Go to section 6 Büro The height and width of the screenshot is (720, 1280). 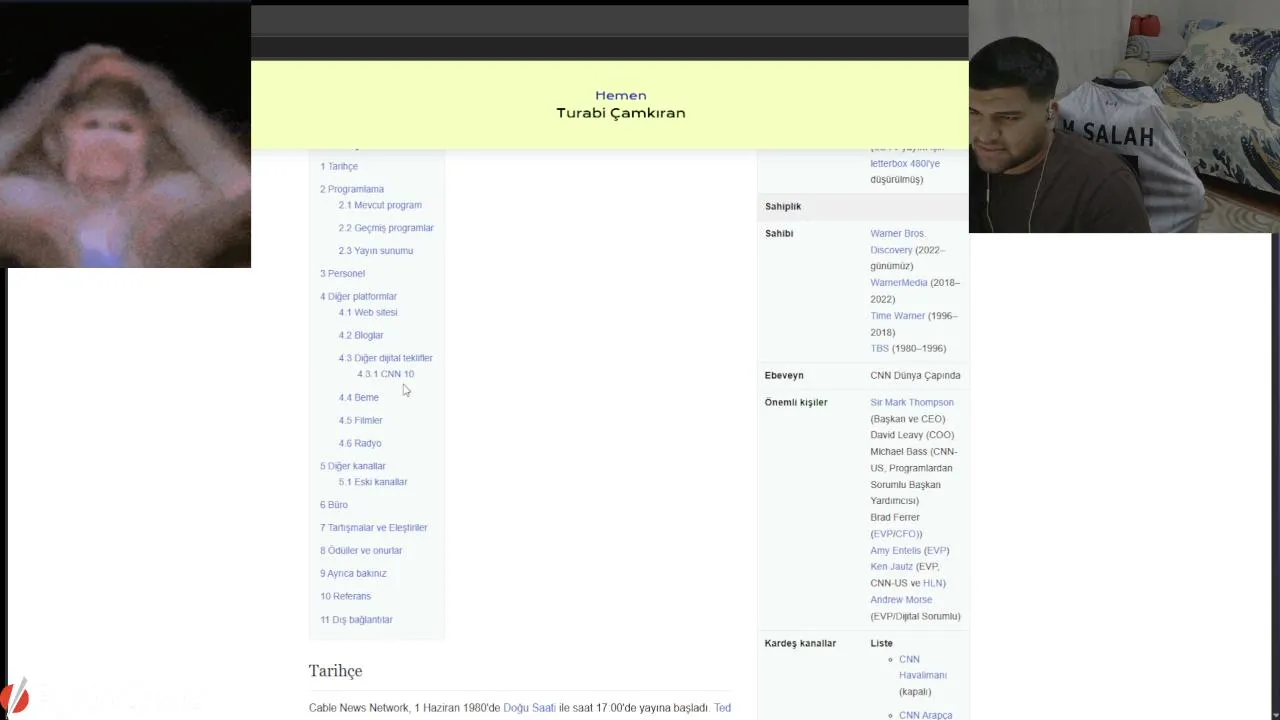click(x=334, y=505)
